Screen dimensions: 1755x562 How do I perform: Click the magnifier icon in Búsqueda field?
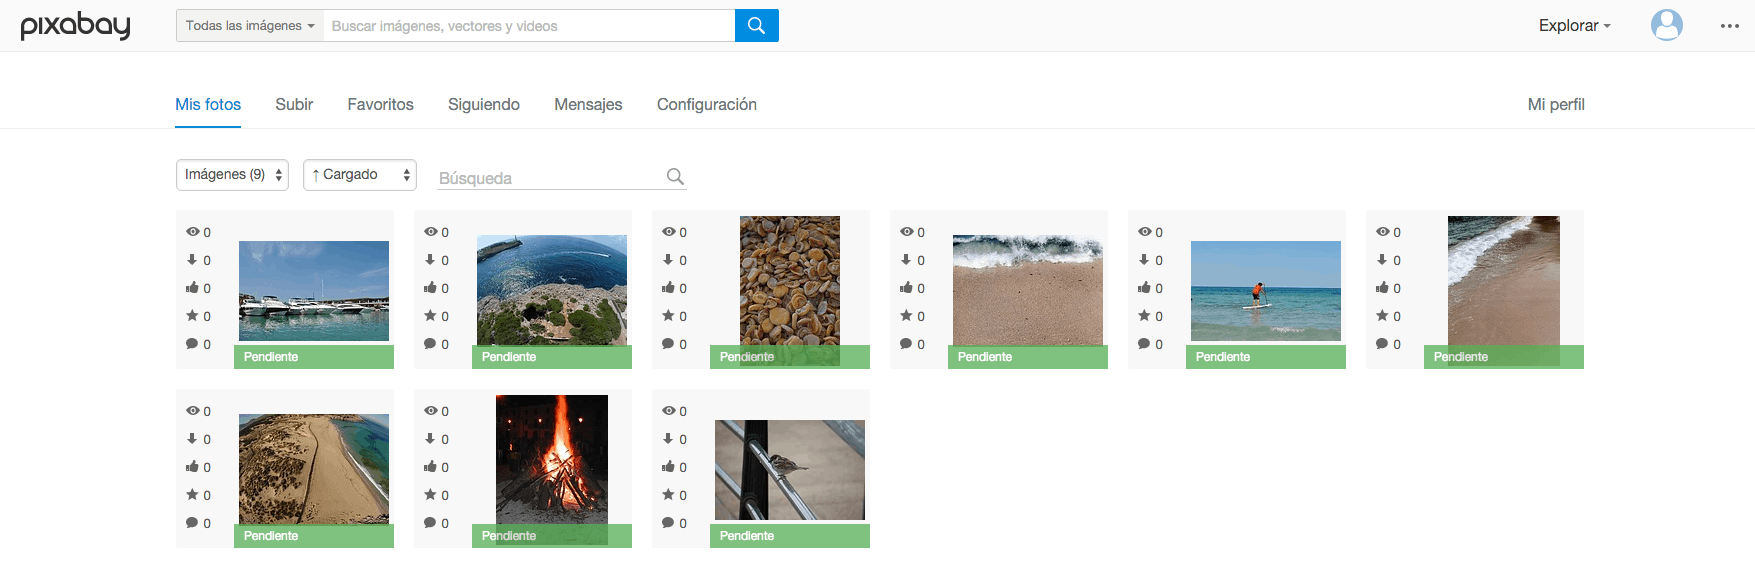675,177
